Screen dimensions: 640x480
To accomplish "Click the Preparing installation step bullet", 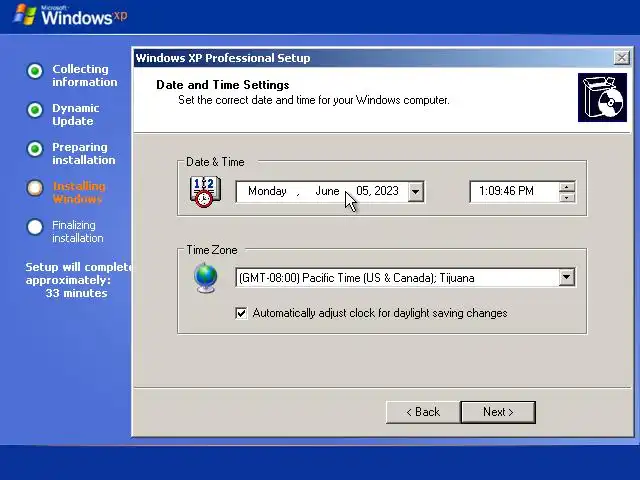I will pyautogui.click(x=35, y=149).
